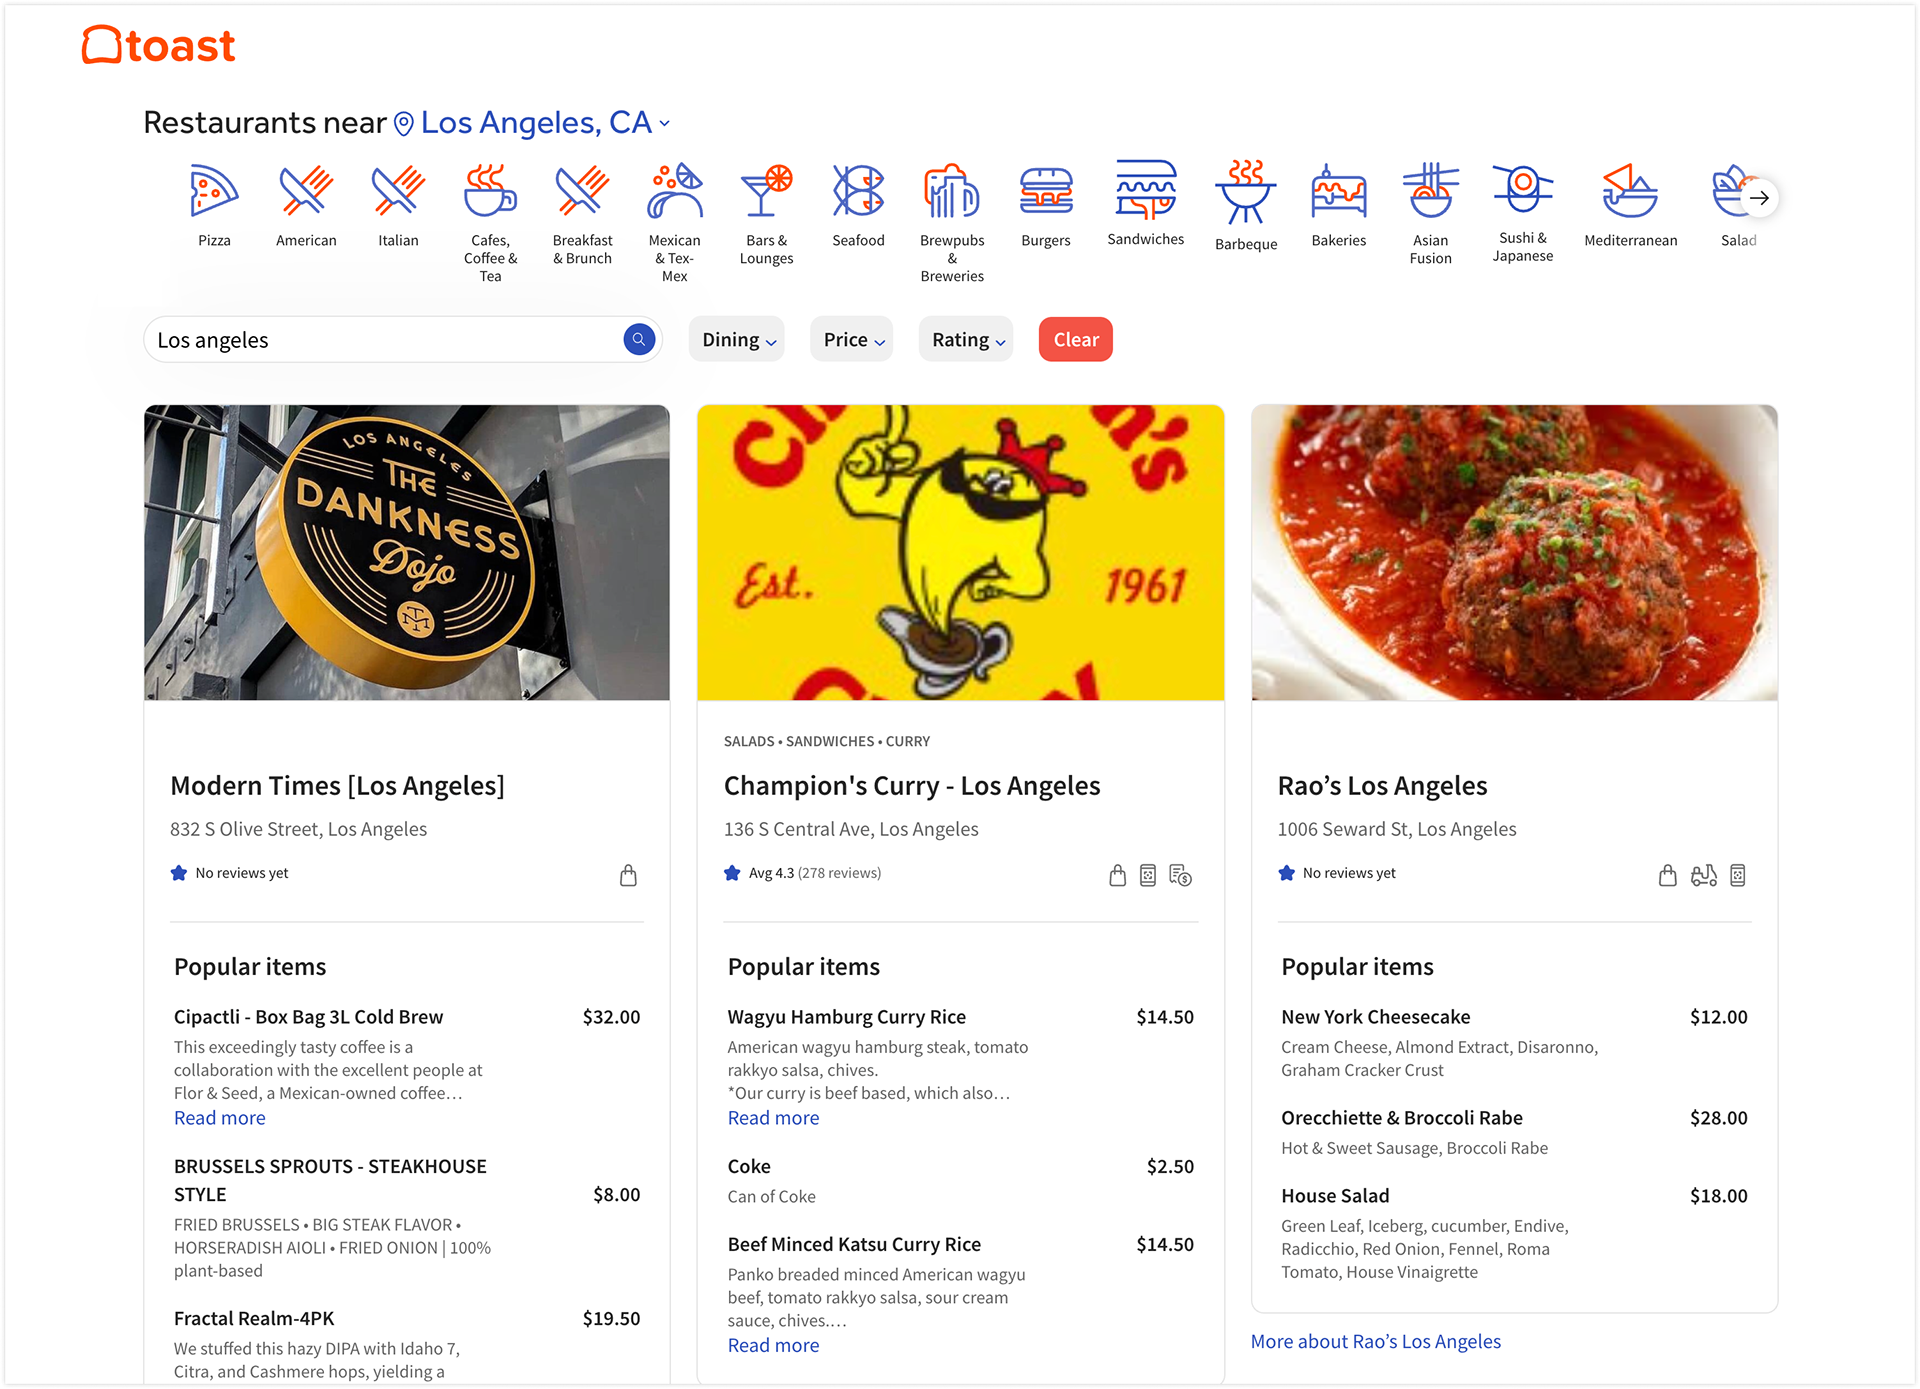Select Fractal Realm-4PK item
The width and height of the screenshot is (1920, 1389).
tap(254, 1319)
